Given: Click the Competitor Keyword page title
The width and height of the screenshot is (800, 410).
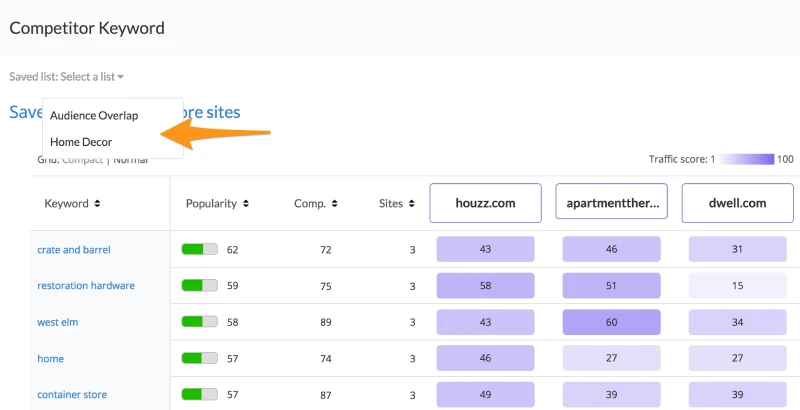Looking at the screenshot, I should [87, 28].
